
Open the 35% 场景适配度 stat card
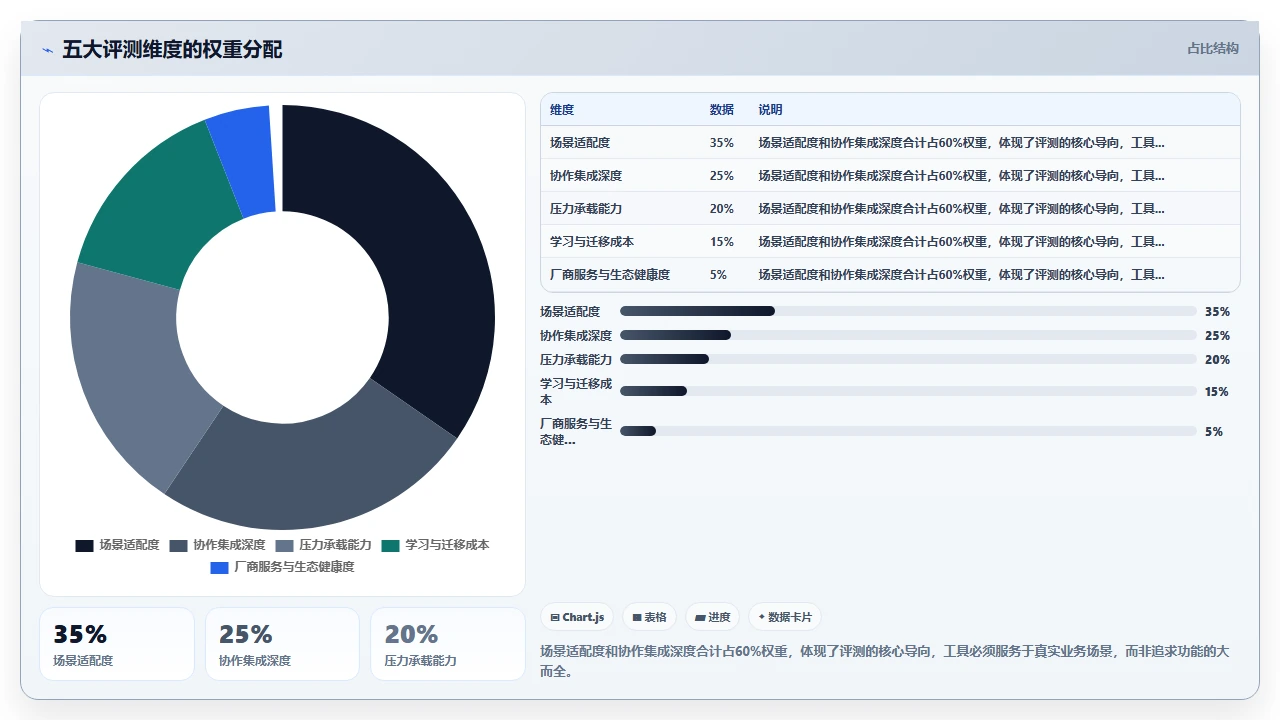pos(117,644)
